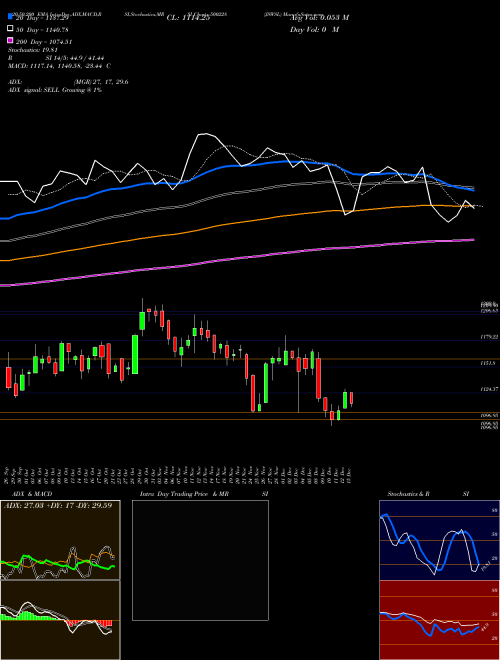This screenshot has height=660, width=500.
Task: Click the magenta 200 Day EMA legend swatch
Action: pos(11,41)
